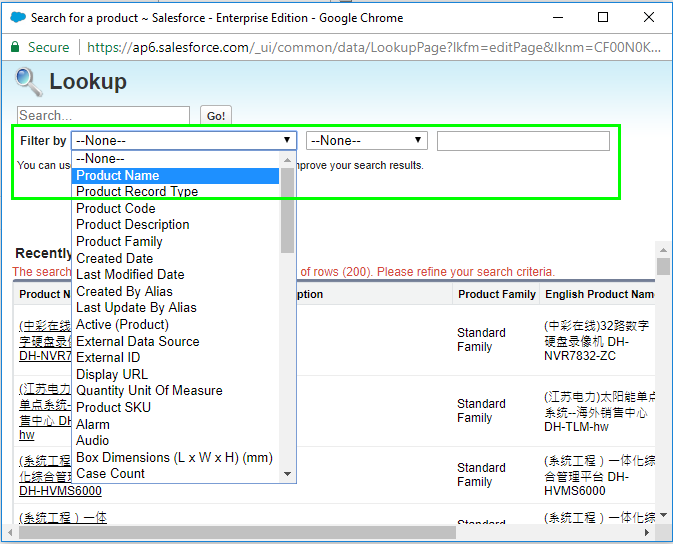Open the DH-HVMS6000 product link
The height and width of the screenshot is (544, 673).
point(60,491)
